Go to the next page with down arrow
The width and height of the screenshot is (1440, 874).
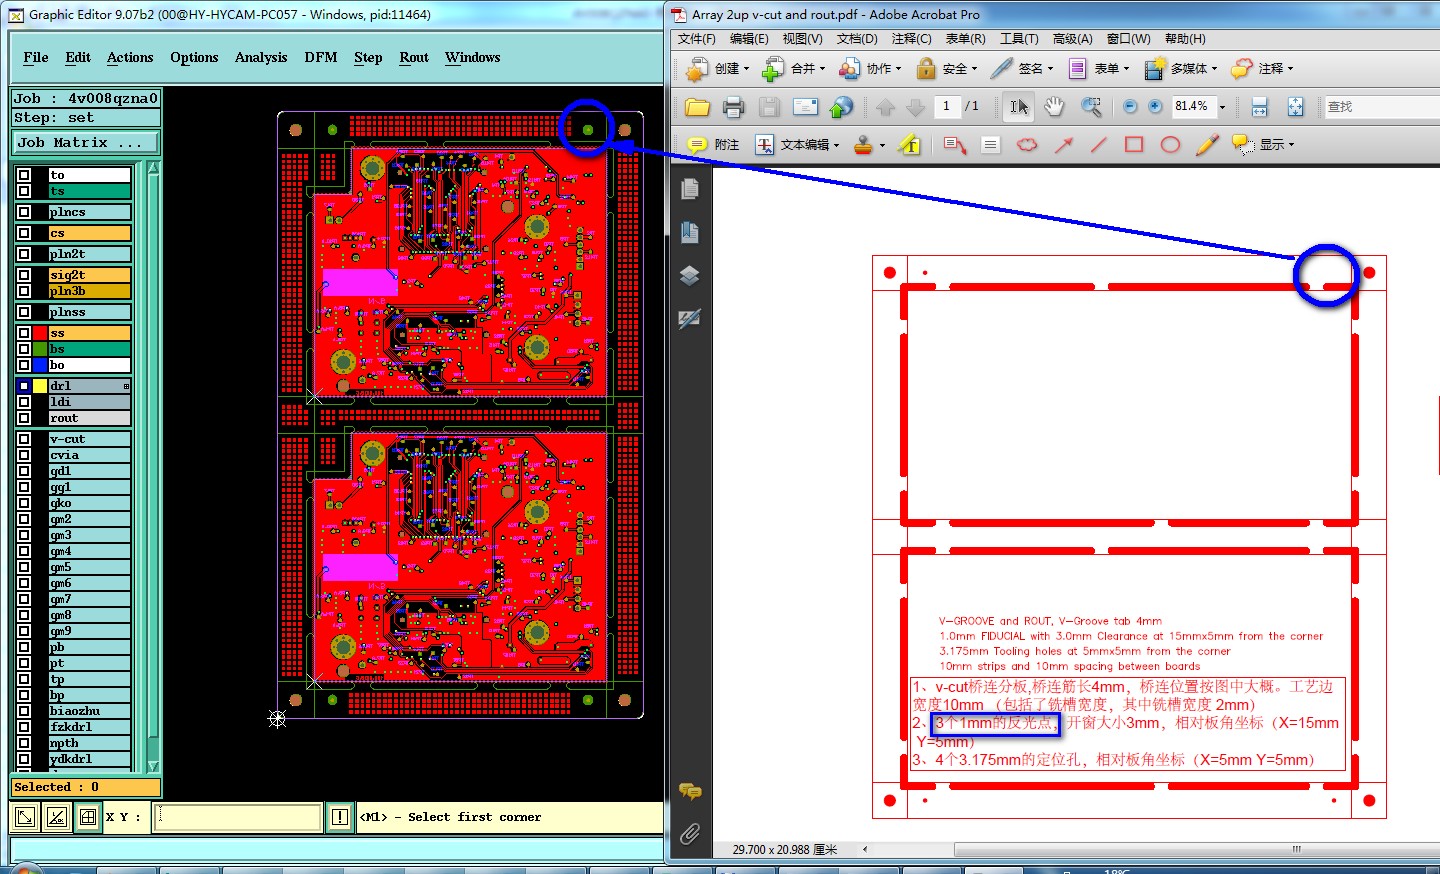click(915, 107)
